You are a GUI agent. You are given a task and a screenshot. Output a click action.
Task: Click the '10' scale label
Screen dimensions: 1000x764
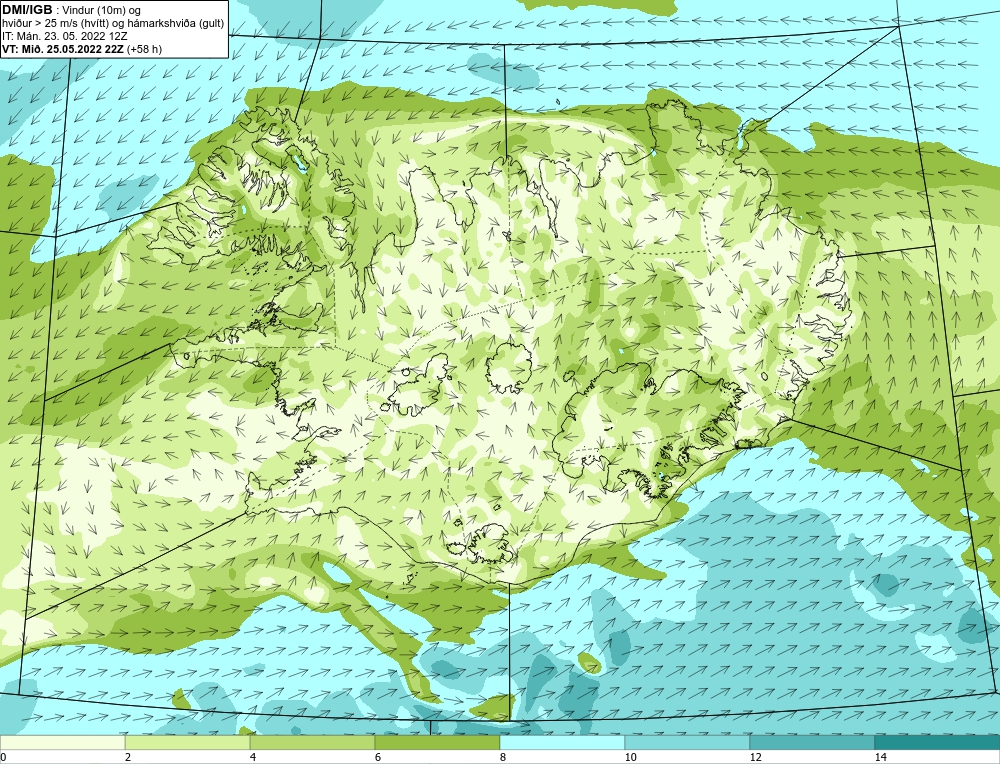pyautogui.click(x=631, y=757)
